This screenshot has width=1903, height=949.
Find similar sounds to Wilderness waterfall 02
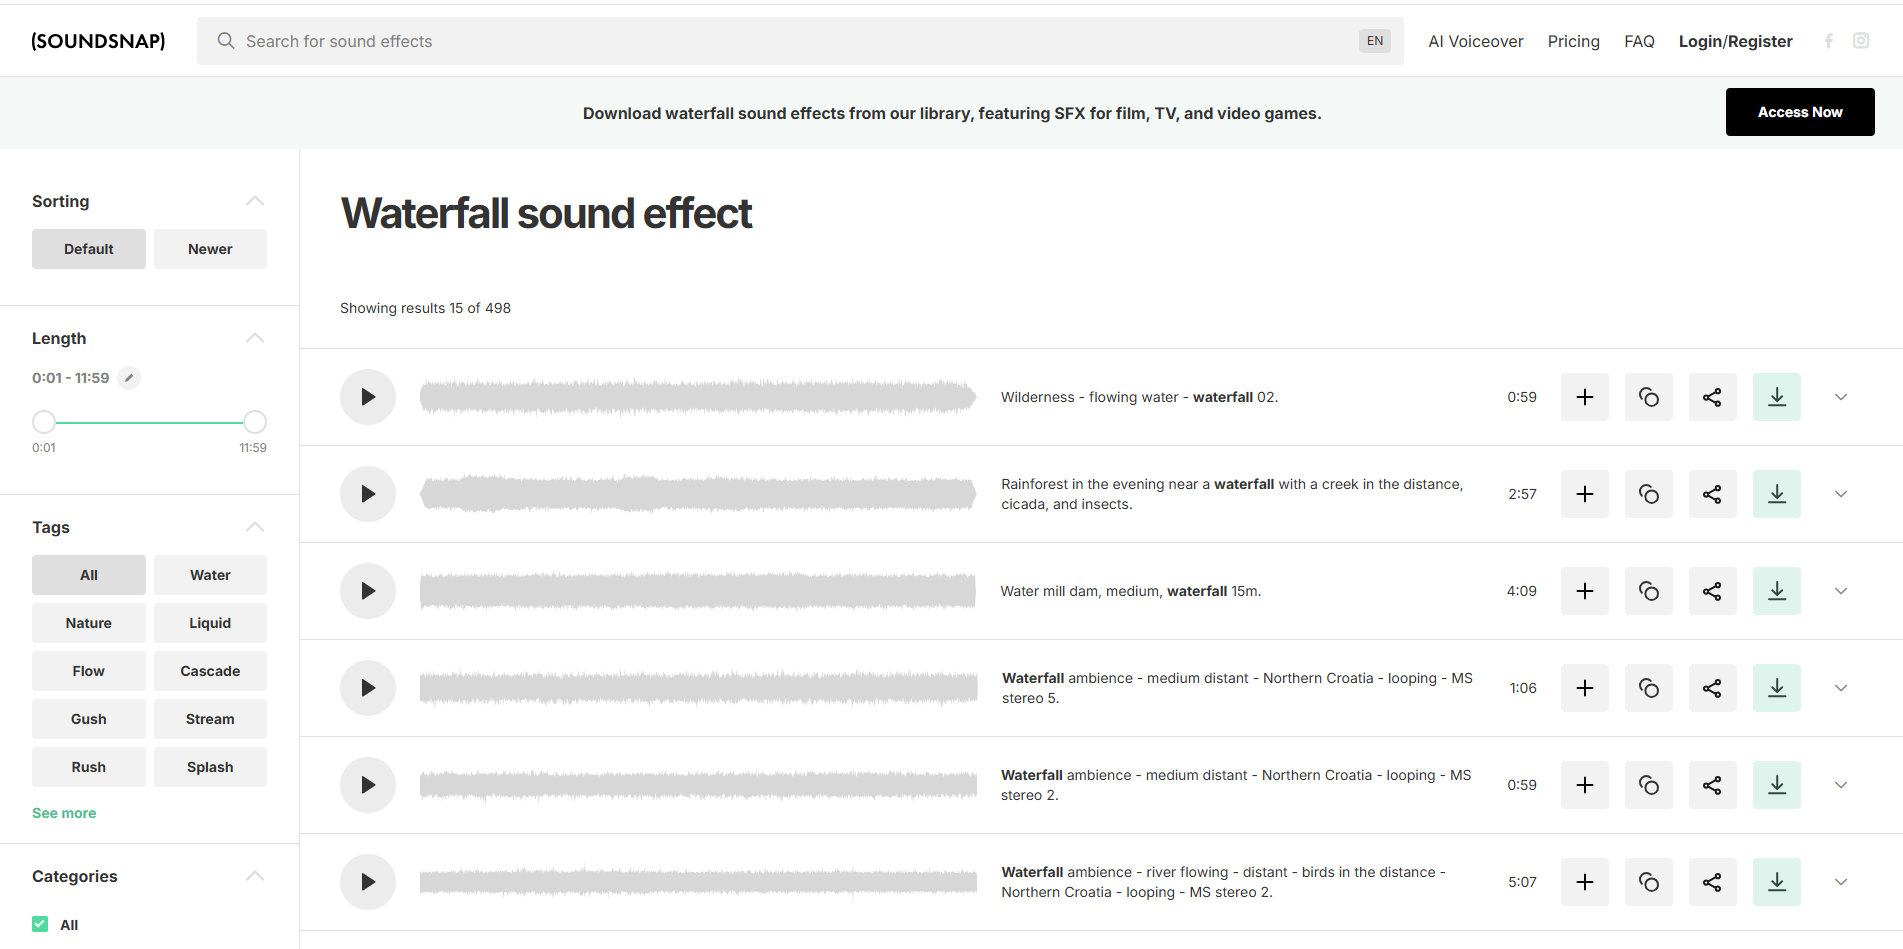1648,396
